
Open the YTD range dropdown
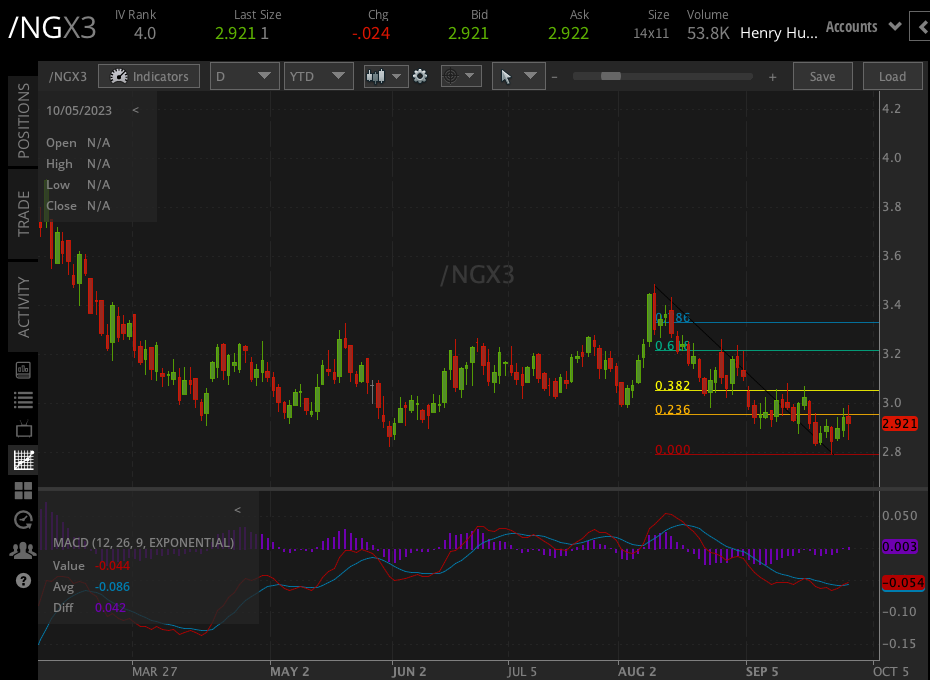[x=318, y=76]
